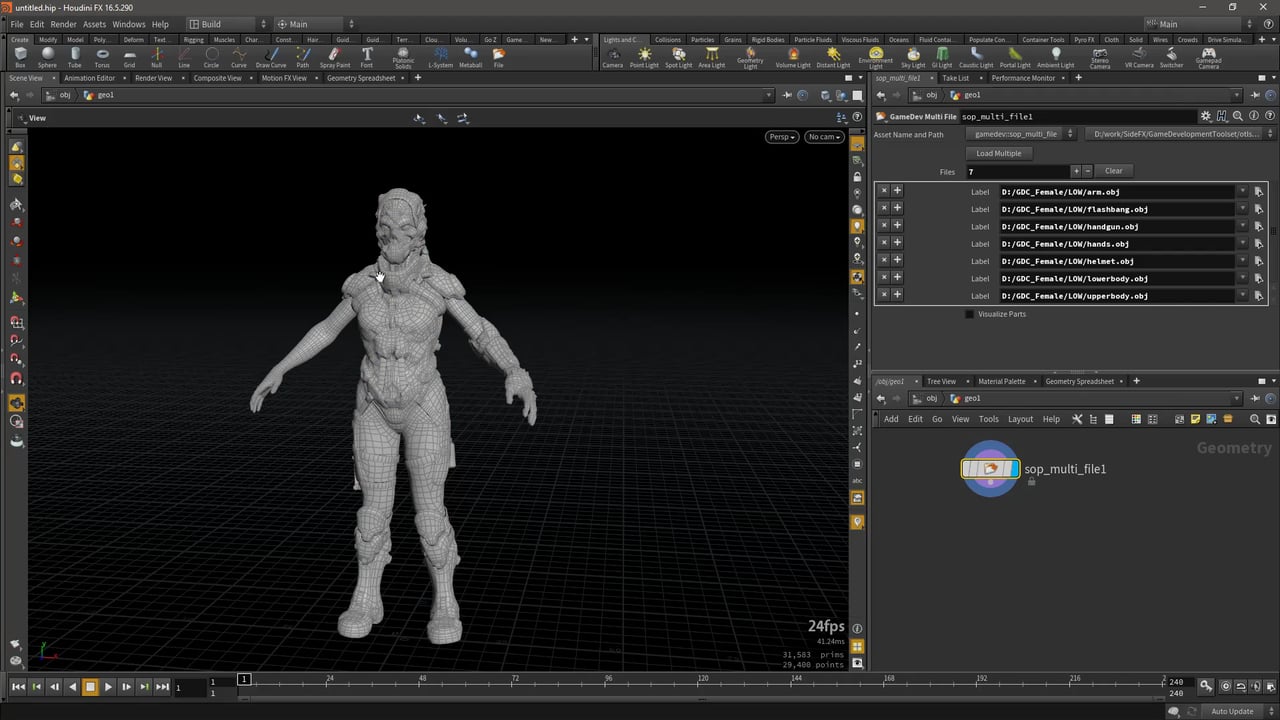
Task: Remove the flashbang.obj file entry
Action: coord(883,209)
